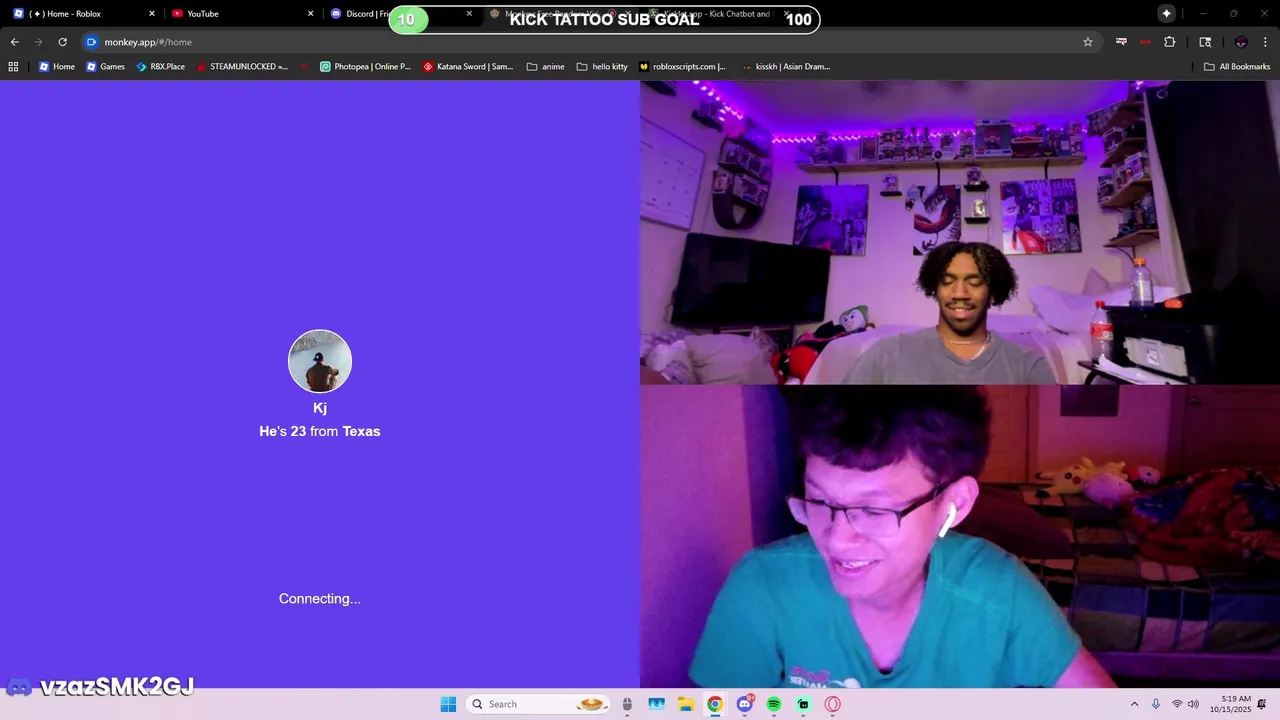Open the kisskh Asian Drama bookmark

pos(786,67)
